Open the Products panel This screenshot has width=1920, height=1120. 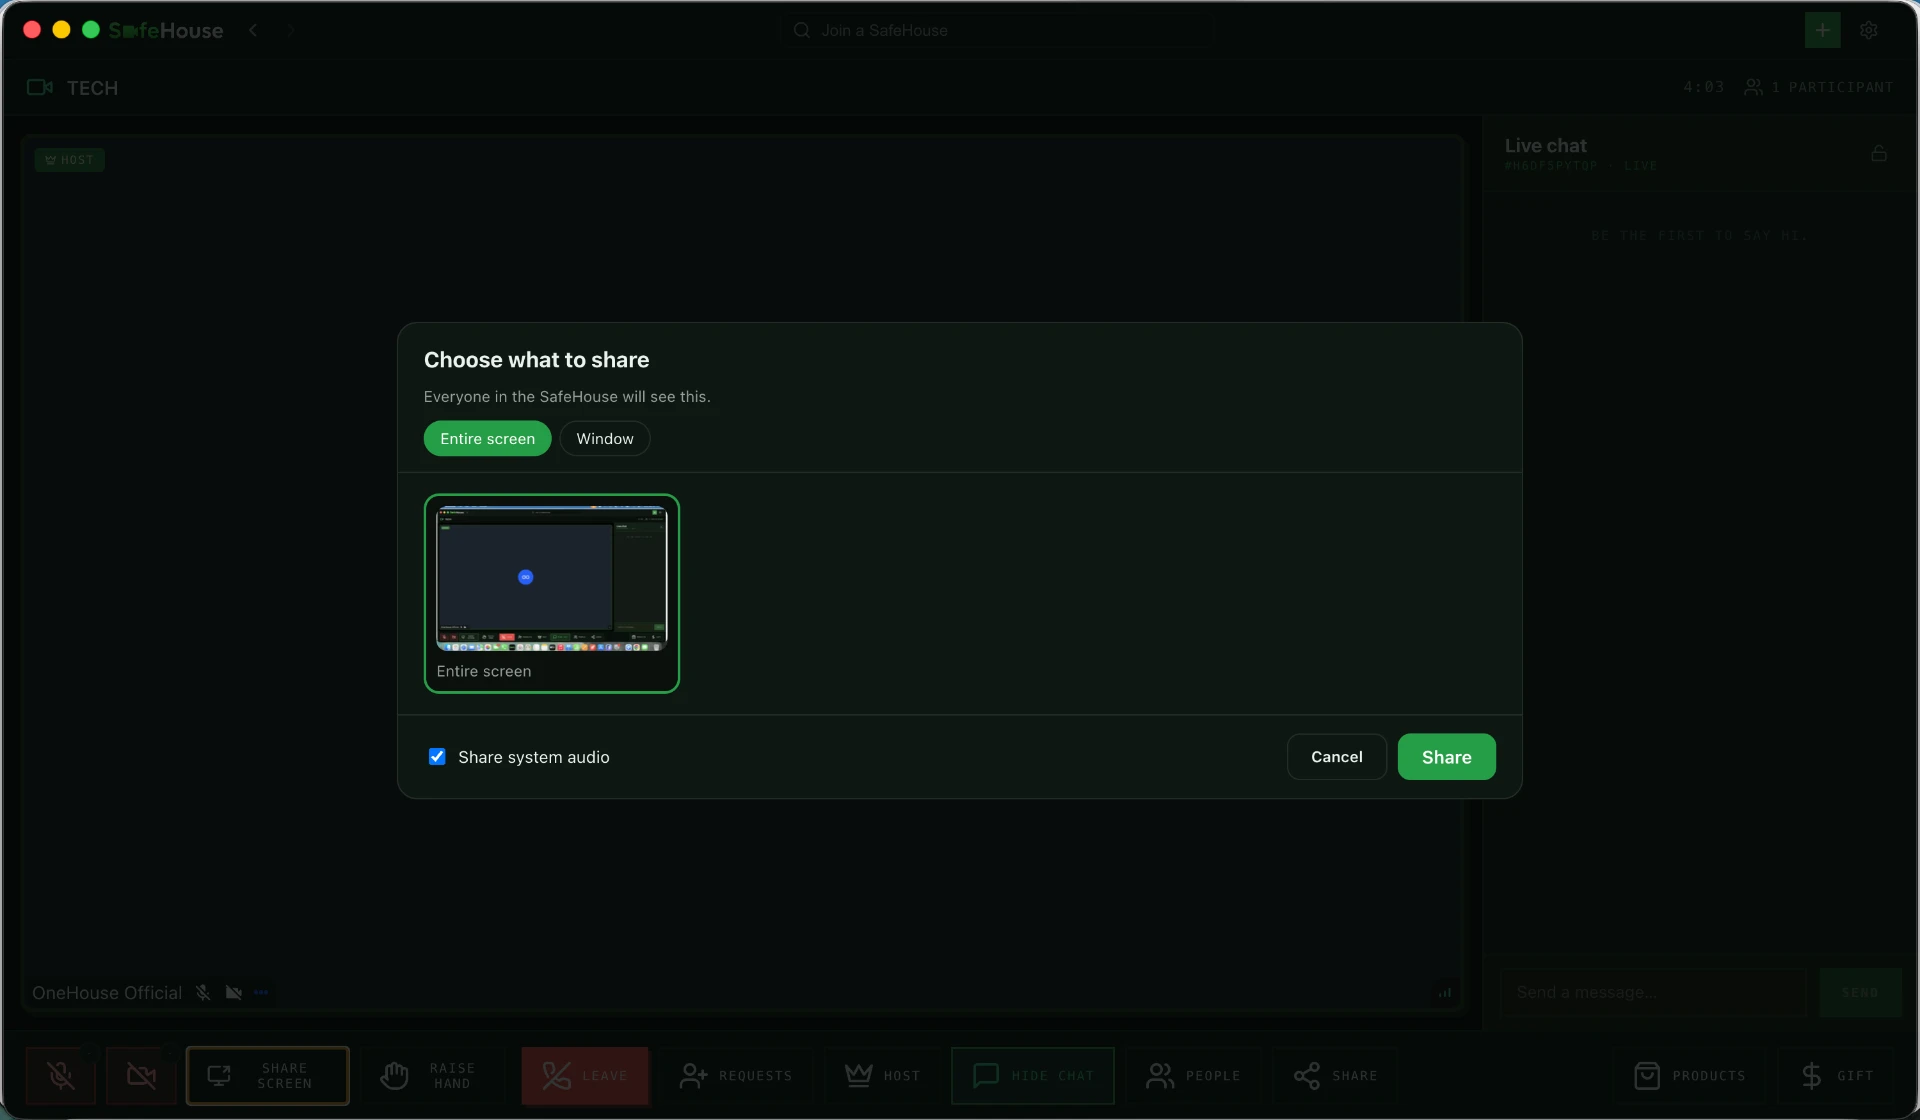coord(1689,1076)
